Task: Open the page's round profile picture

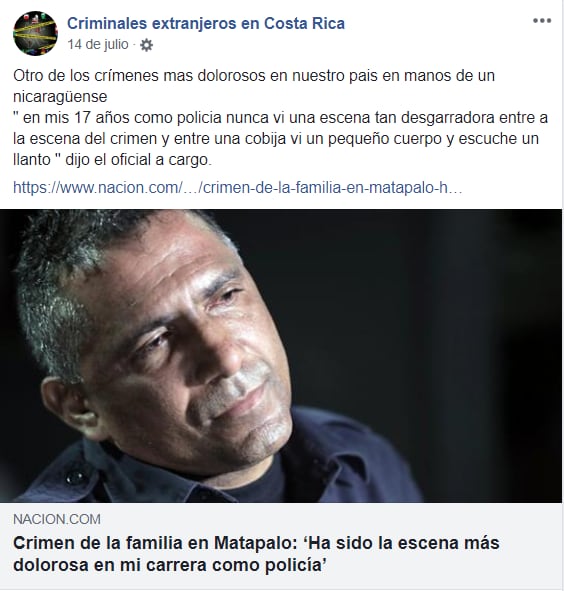Action: 35,33
